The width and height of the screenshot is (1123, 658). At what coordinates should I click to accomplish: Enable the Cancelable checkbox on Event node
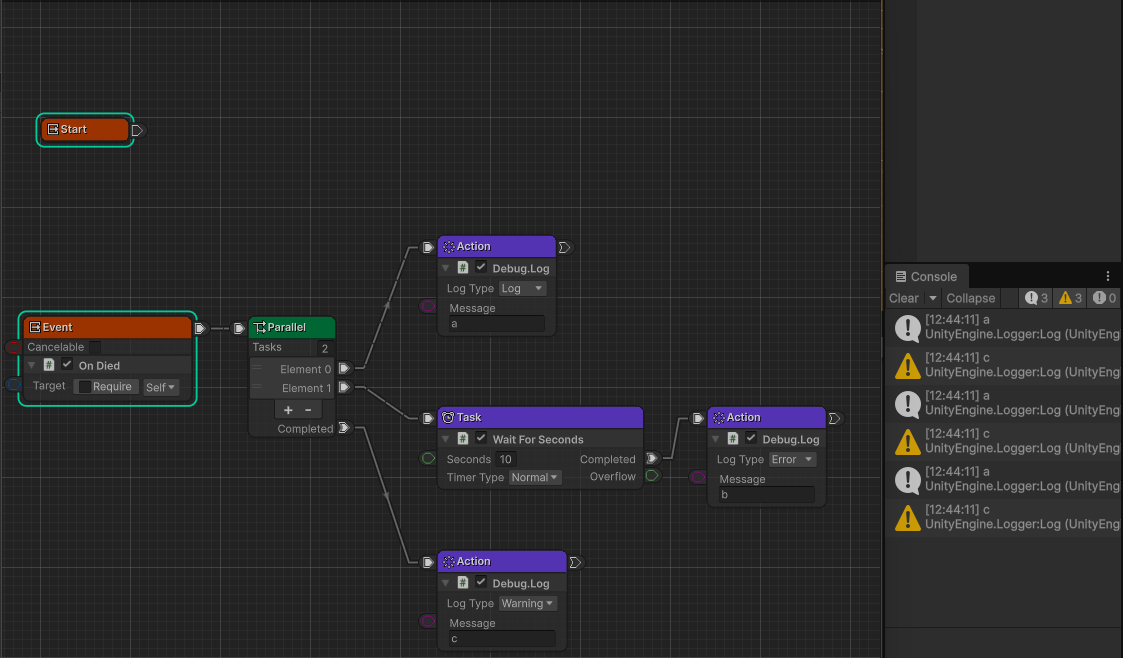click(x=95, y=347)
